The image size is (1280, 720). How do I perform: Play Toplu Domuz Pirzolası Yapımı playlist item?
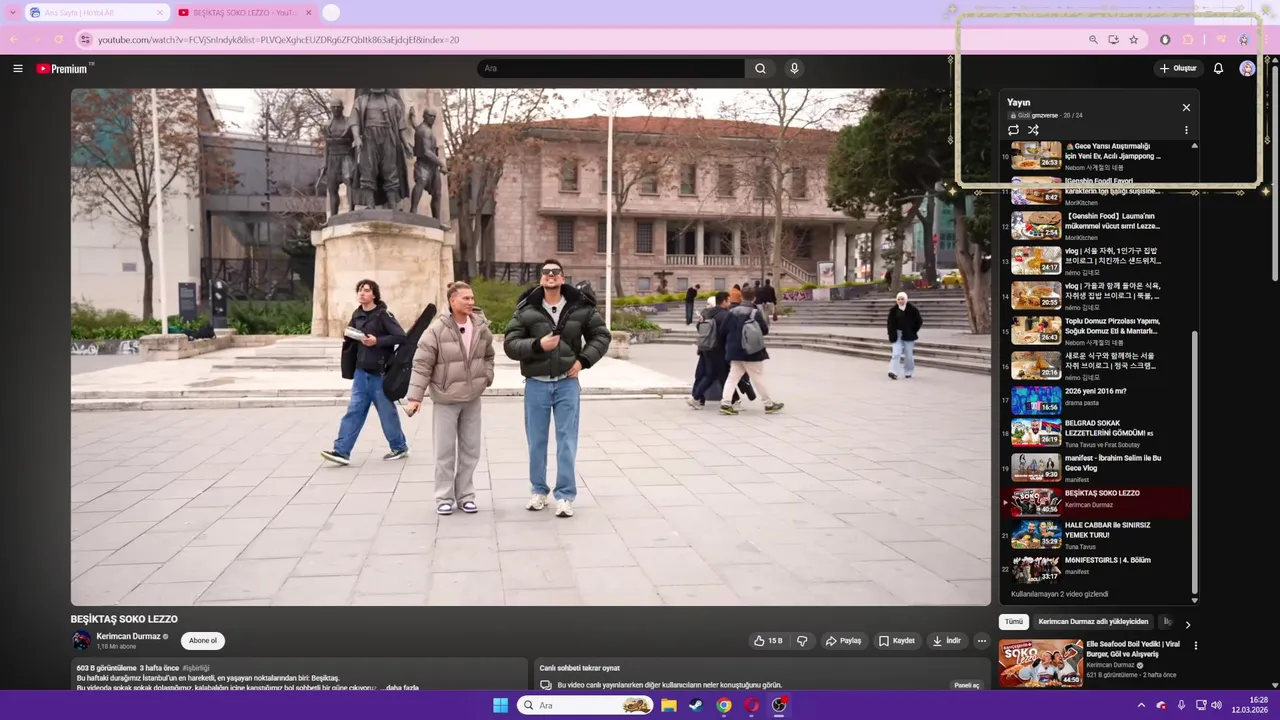point(1095,330)
